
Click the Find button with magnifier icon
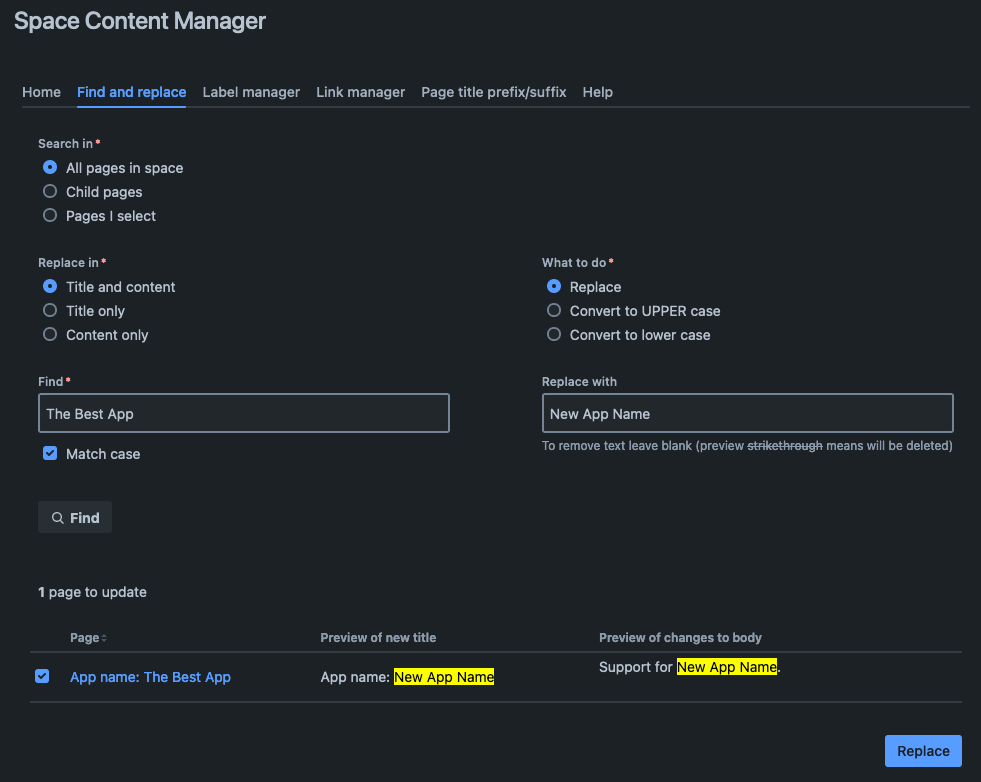click(75, 517)
